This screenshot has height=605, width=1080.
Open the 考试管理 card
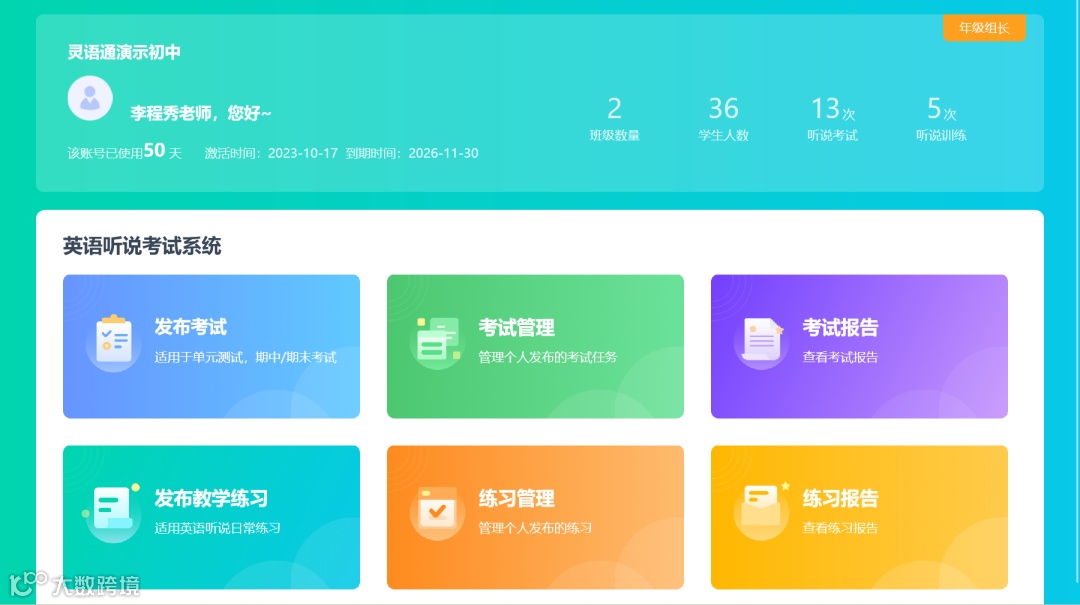point(535,347)
